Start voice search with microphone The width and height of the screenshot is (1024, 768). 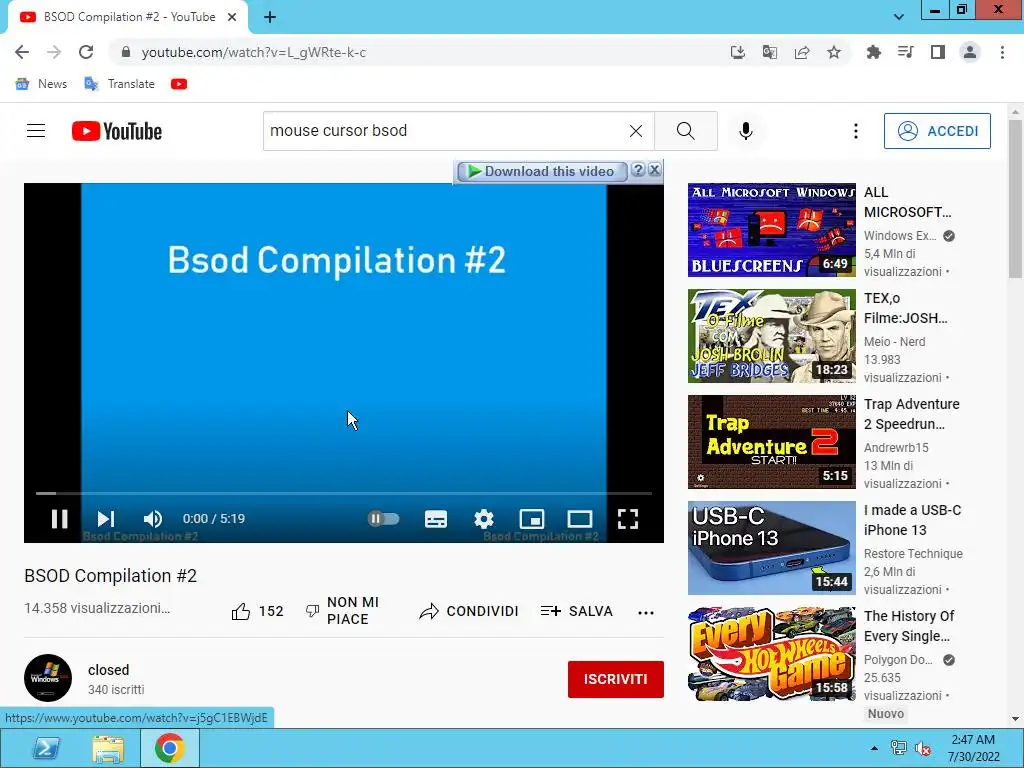click(746, 131)
